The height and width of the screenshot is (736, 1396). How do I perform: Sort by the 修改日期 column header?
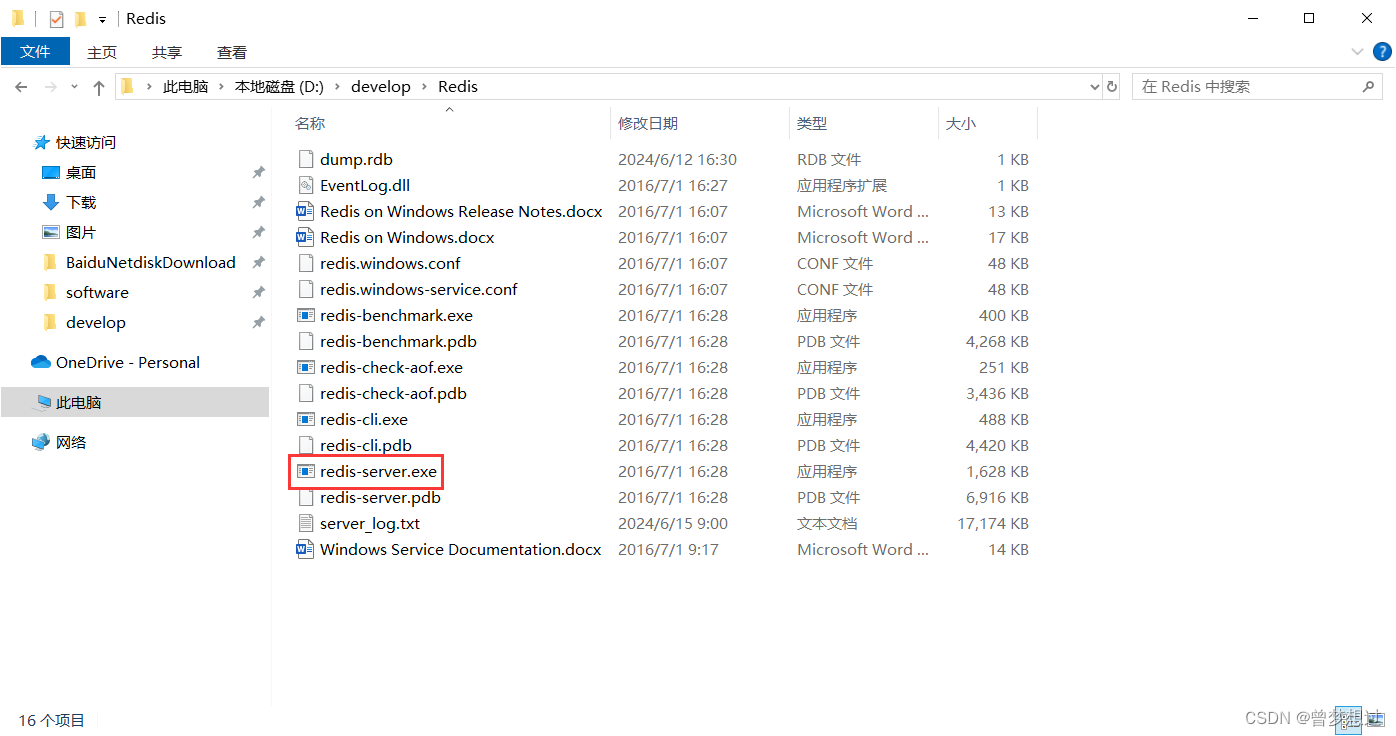click(x=648, y=123)
